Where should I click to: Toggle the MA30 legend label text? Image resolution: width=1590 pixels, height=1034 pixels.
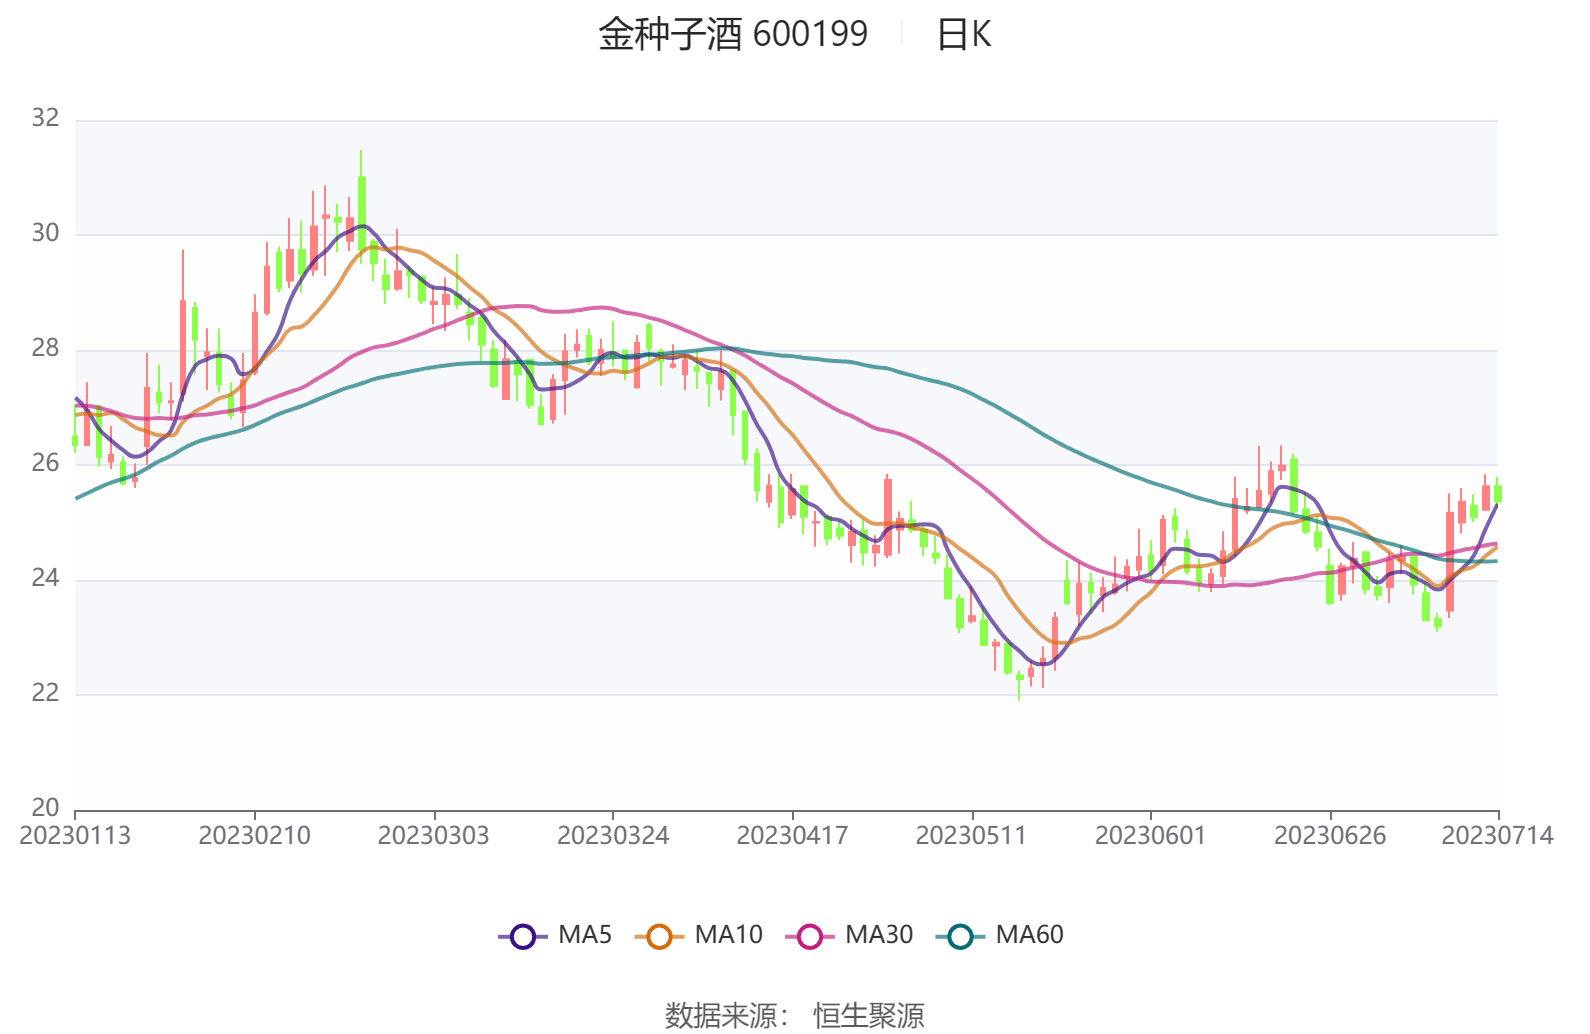tap(879, 935)
